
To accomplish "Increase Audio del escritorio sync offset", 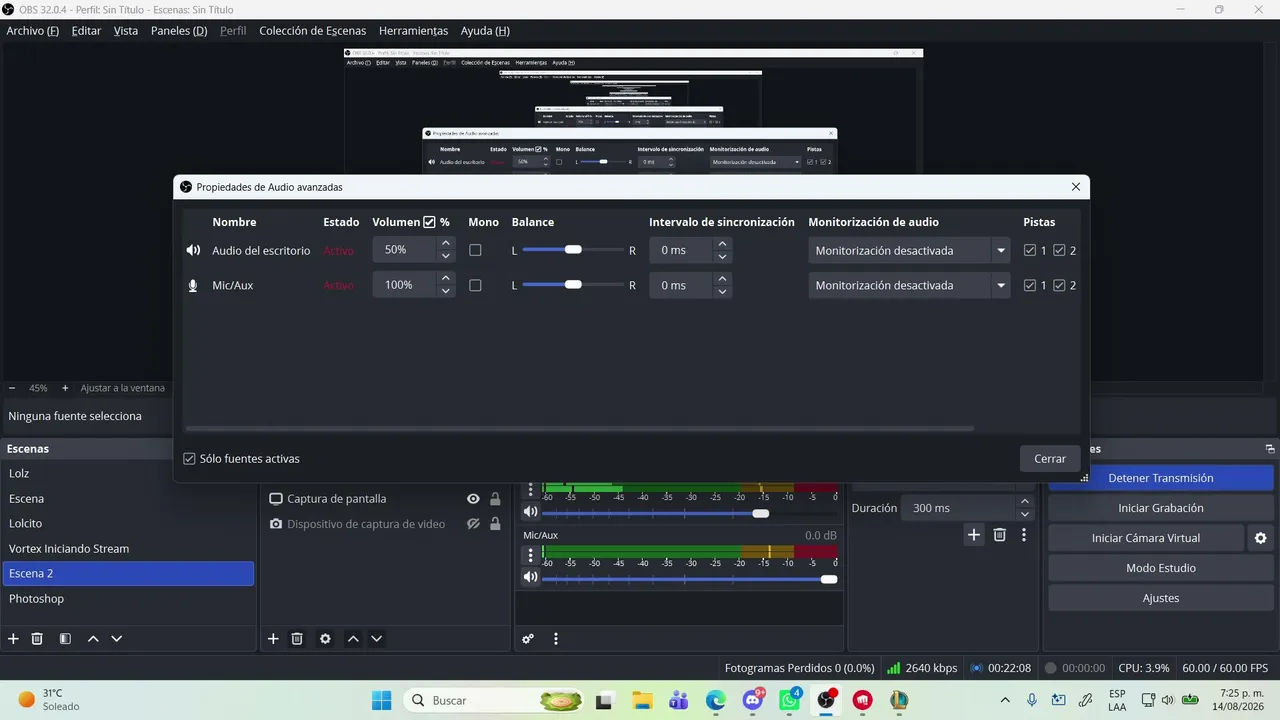I will (722, 244).
